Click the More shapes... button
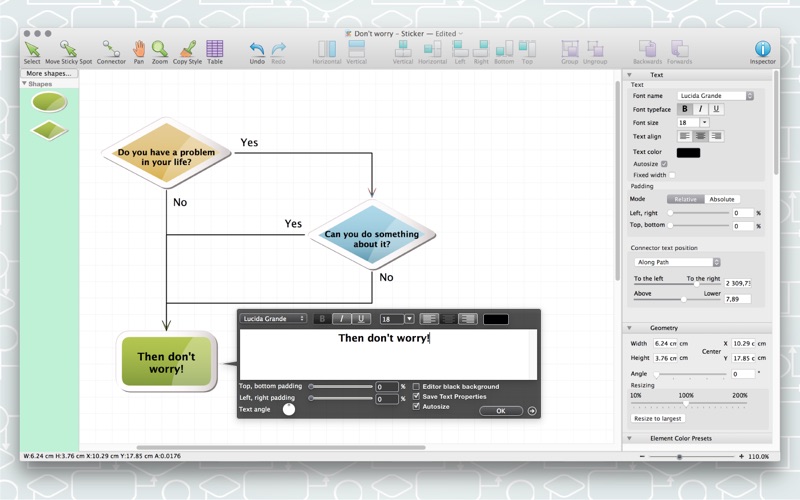The height and width of the screenshot is (500, 800). click(49, 73)
